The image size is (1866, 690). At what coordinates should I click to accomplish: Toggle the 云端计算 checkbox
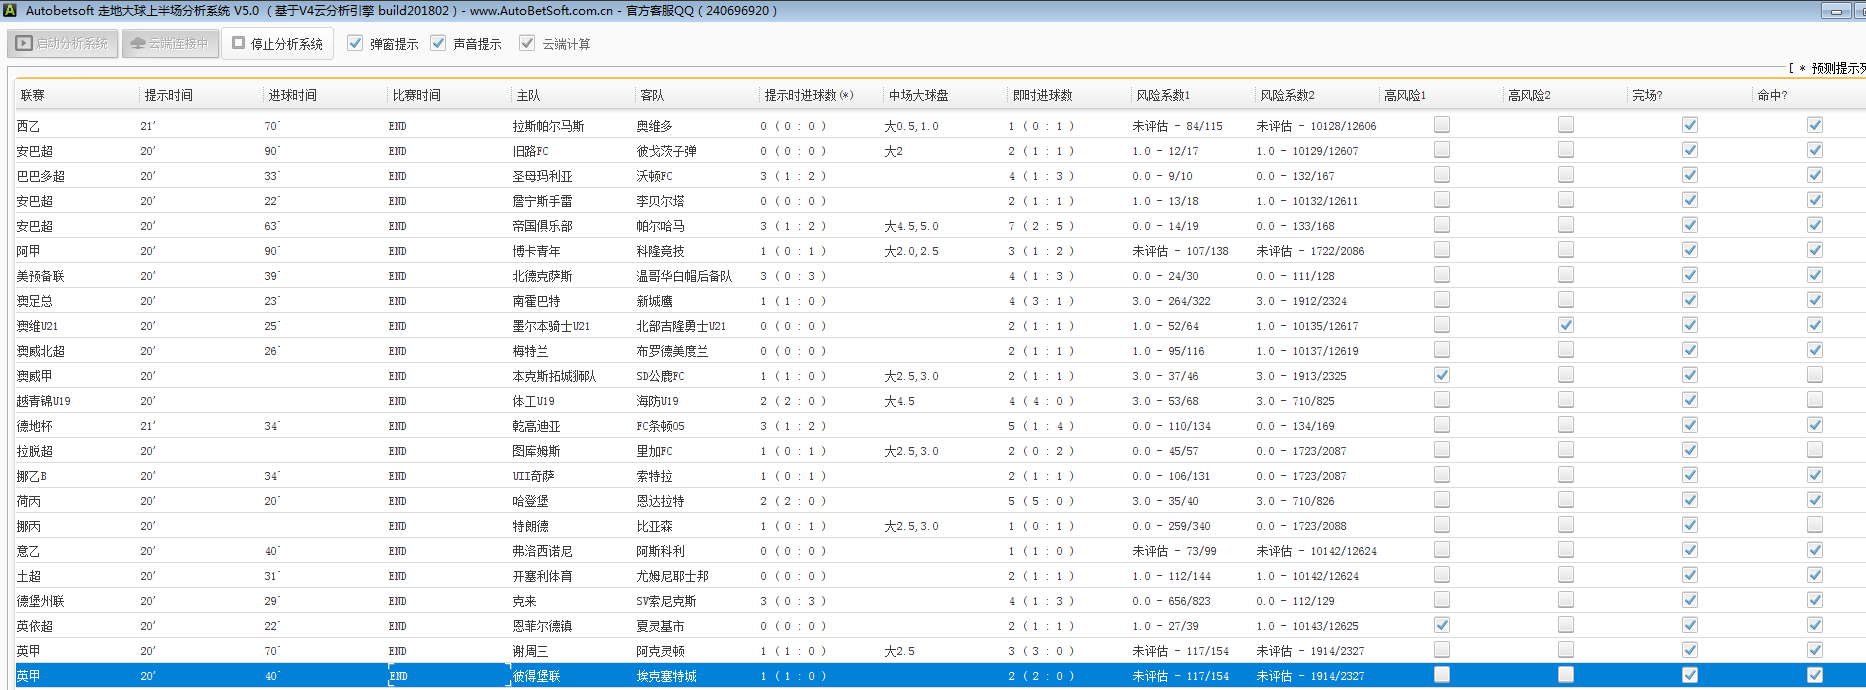click(x=527, y=44)
